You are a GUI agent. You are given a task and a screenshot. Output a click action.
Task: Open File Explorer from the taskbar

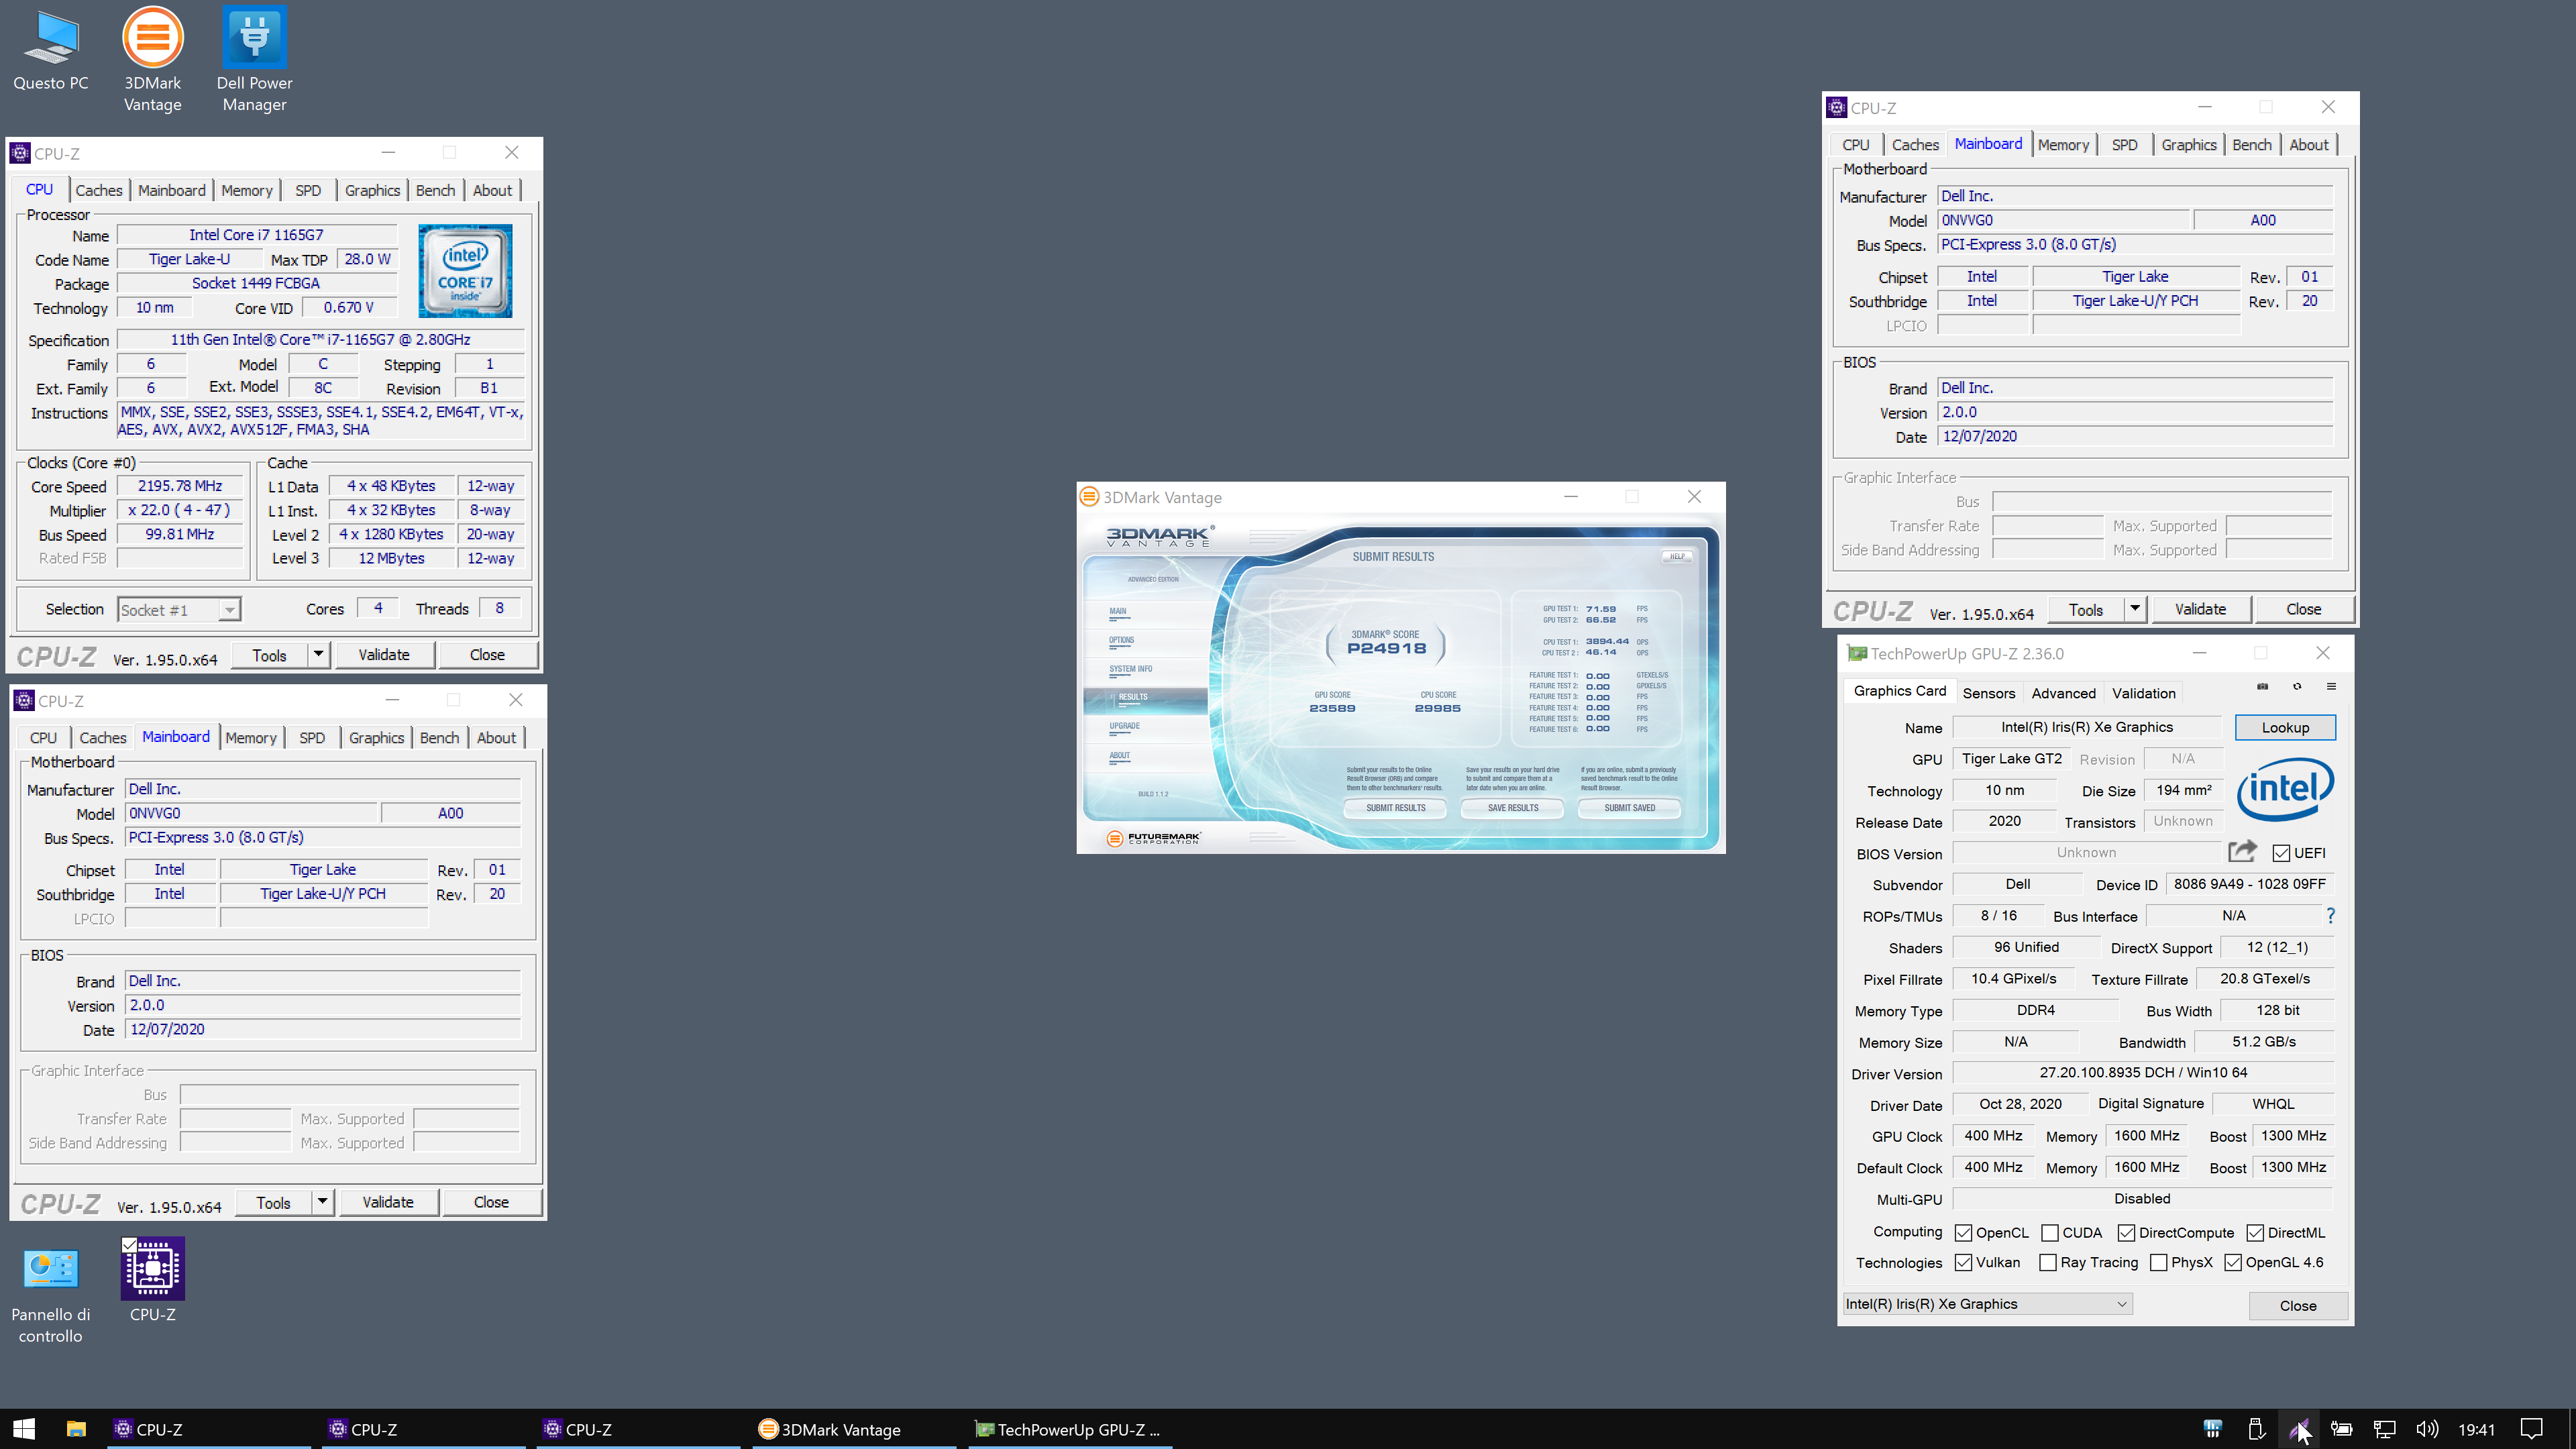pos(76,1429)
